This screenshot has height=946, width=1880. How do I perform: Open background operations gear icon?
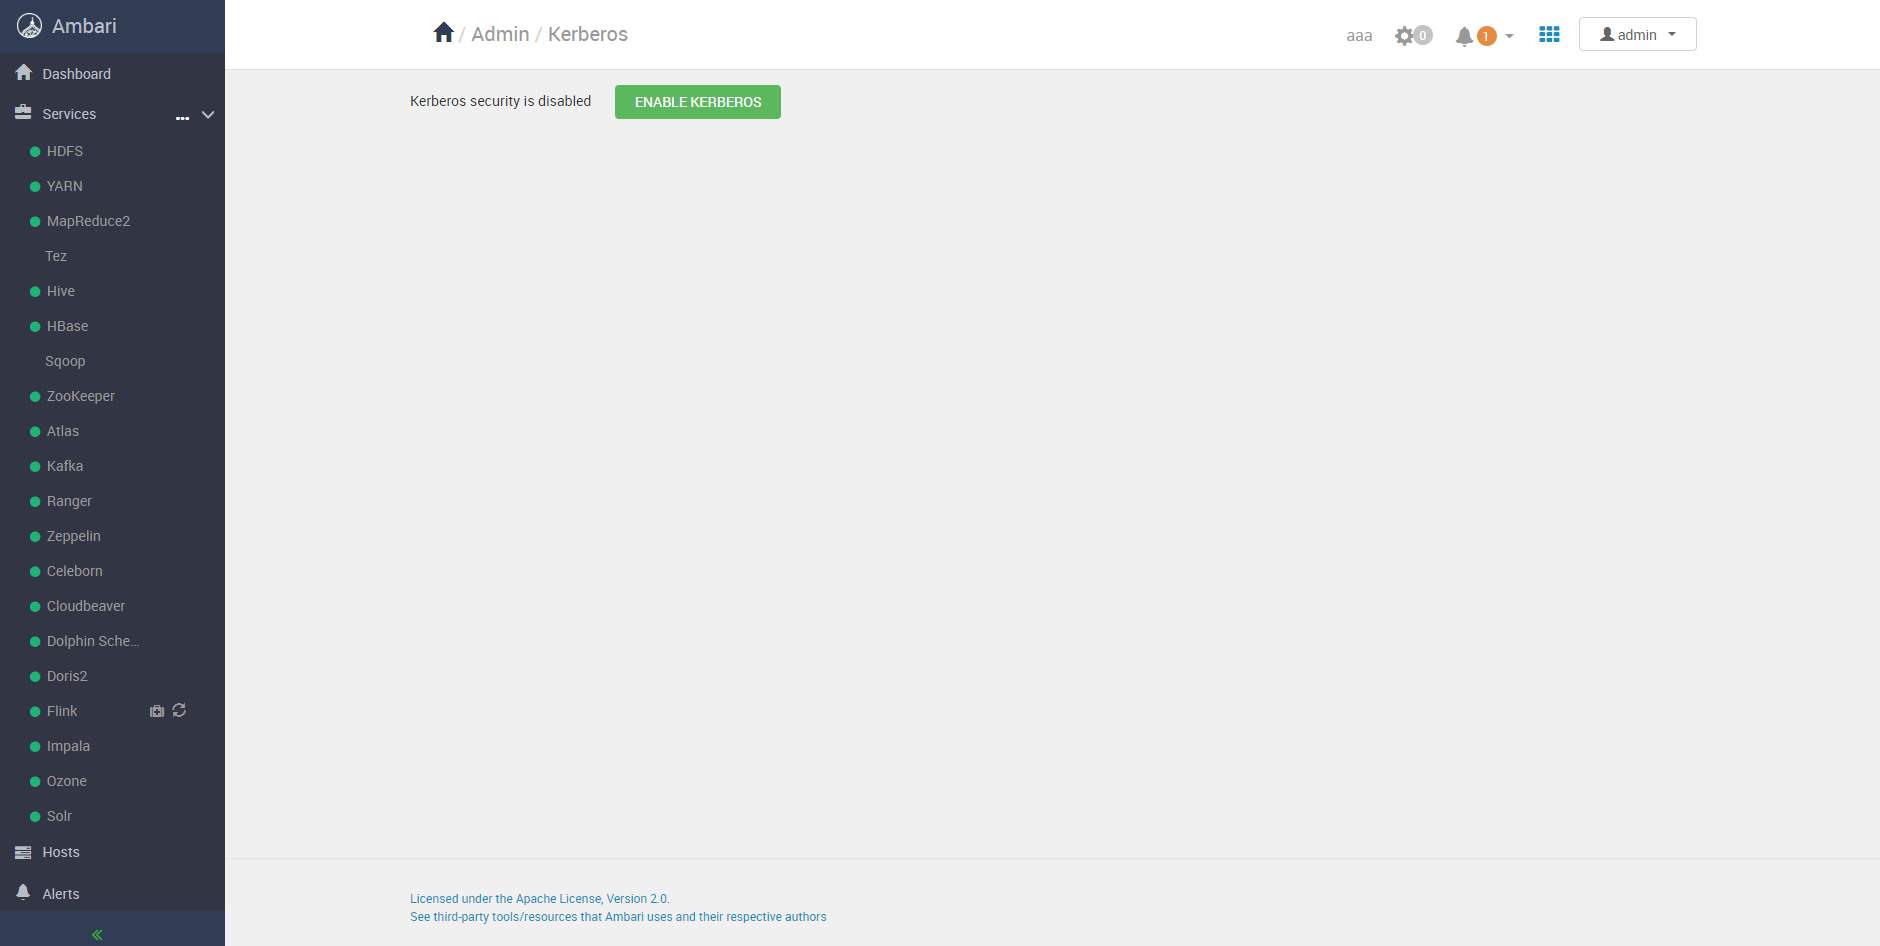(1405, 36)
